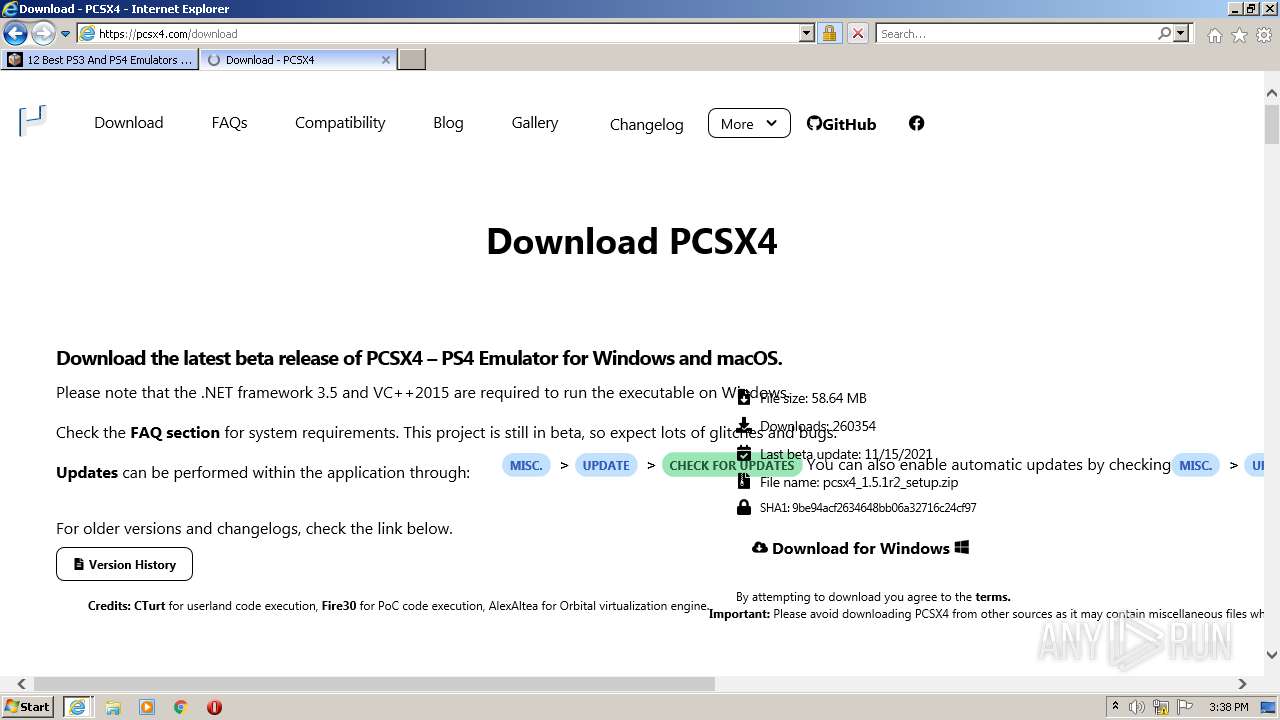Click the horizontal scrollbar right arrow
1280x720 pixels.
tap(1242, 684)
